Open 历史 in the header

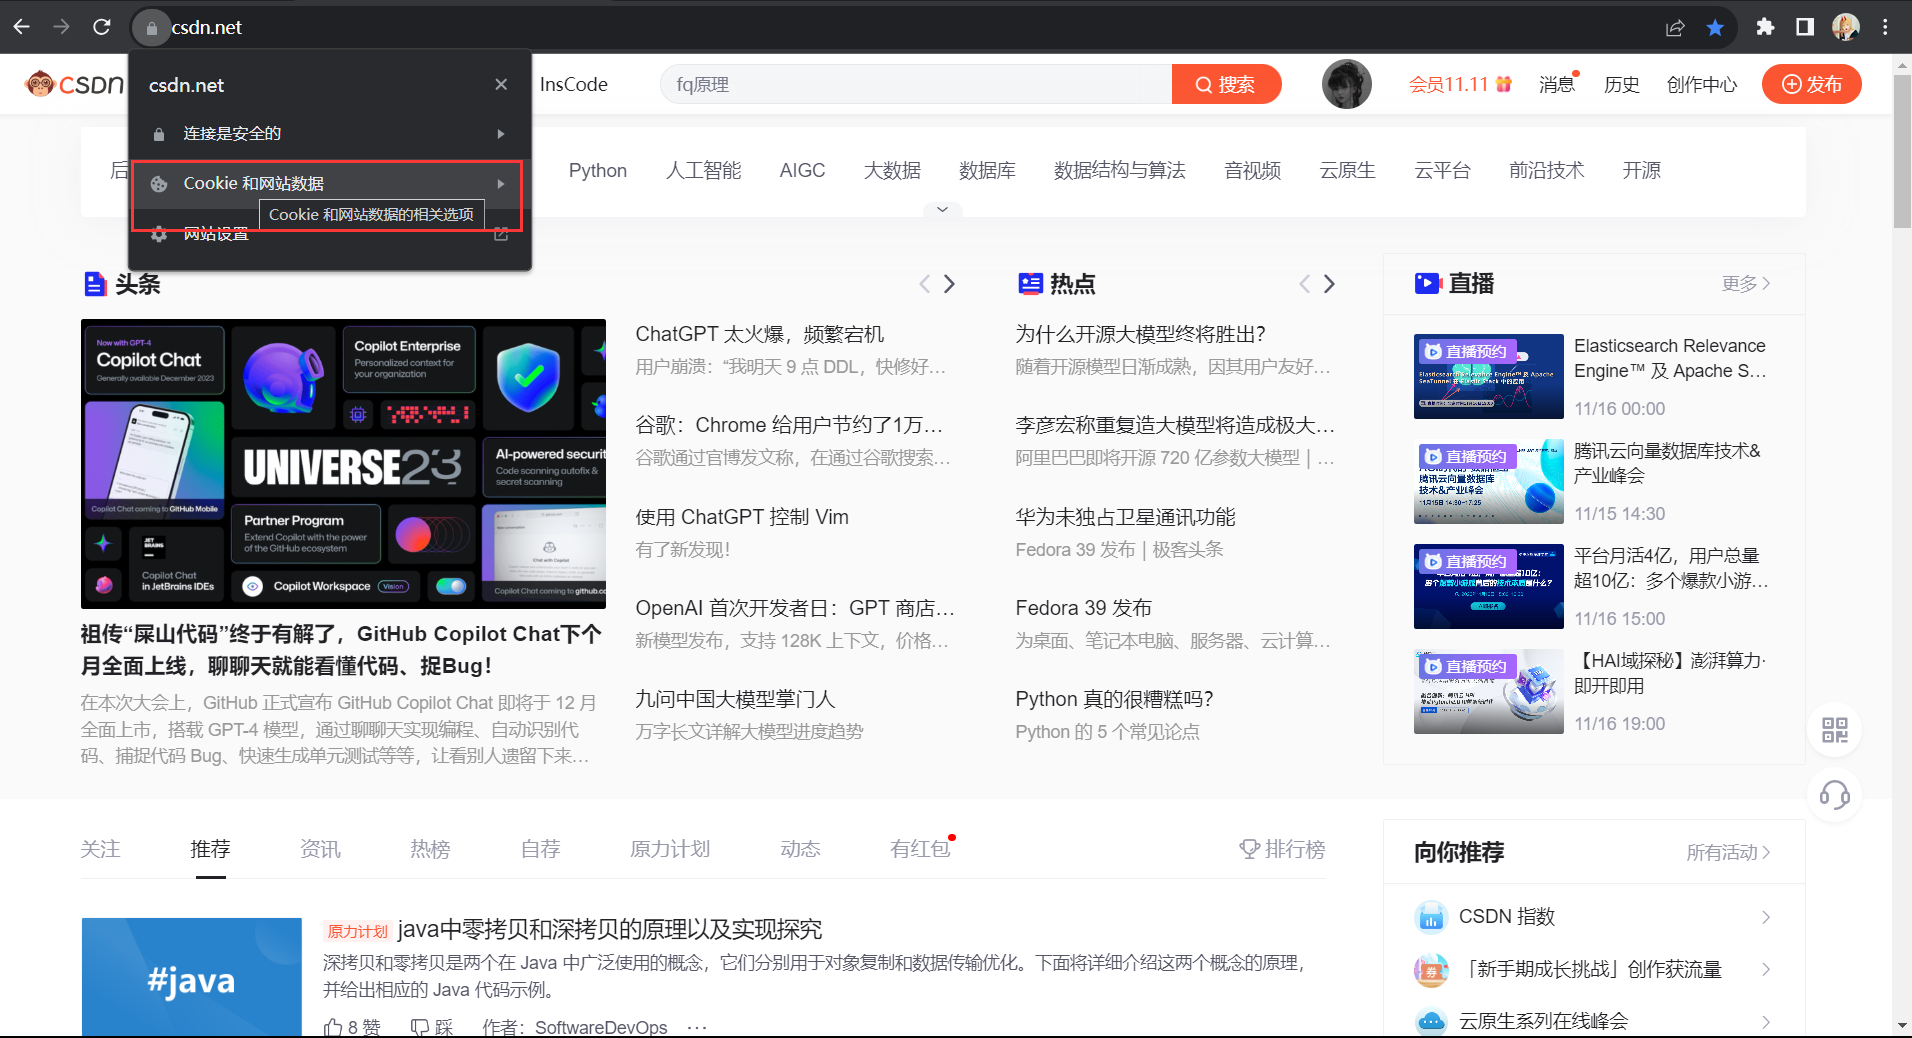(1621, 85)
